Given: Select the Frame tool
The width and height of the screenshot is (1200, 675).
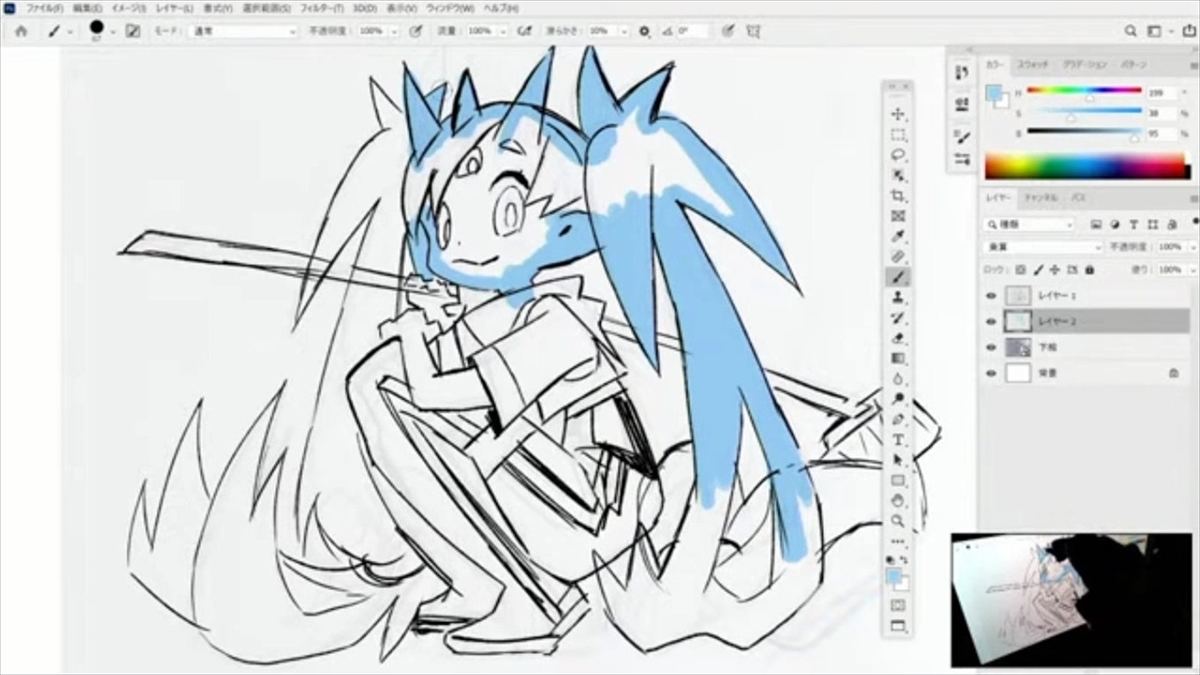Looking at the screenshot, I should tap(897, 216).
